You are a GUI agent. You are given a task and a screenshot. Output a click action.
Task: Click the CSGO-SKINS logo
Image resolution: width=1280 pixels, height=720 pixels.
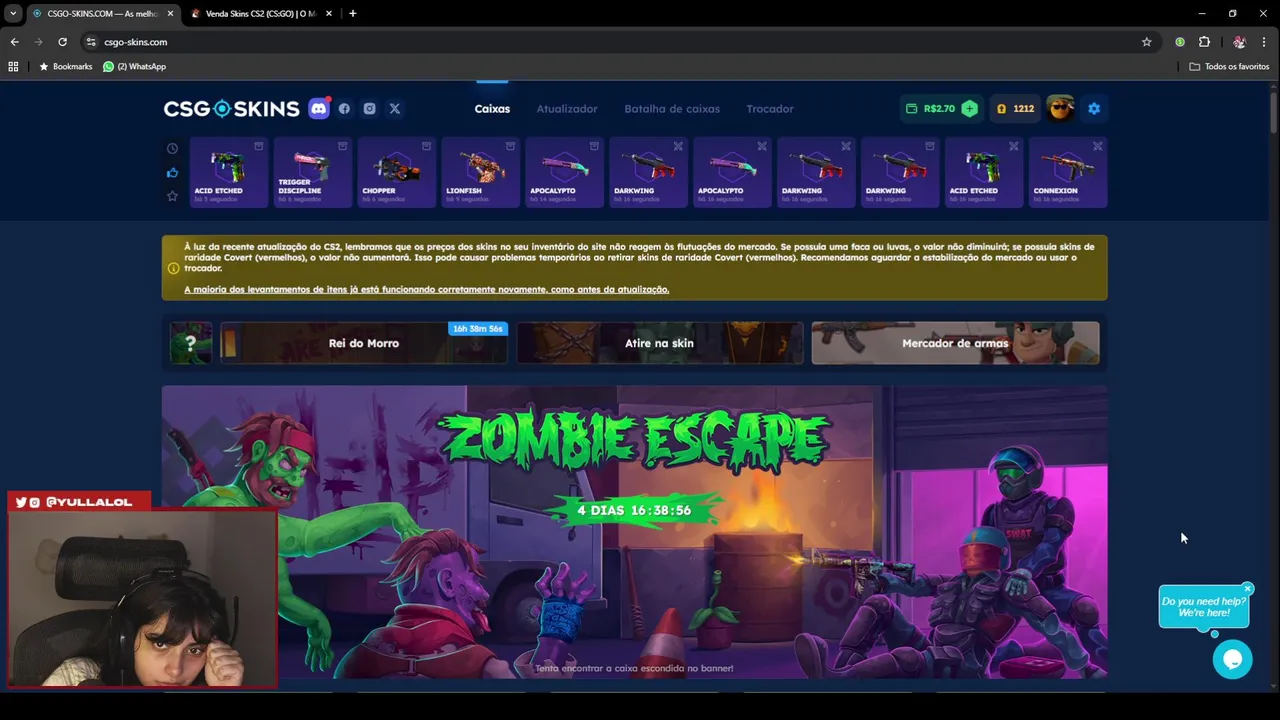click(x=231, y=108)
